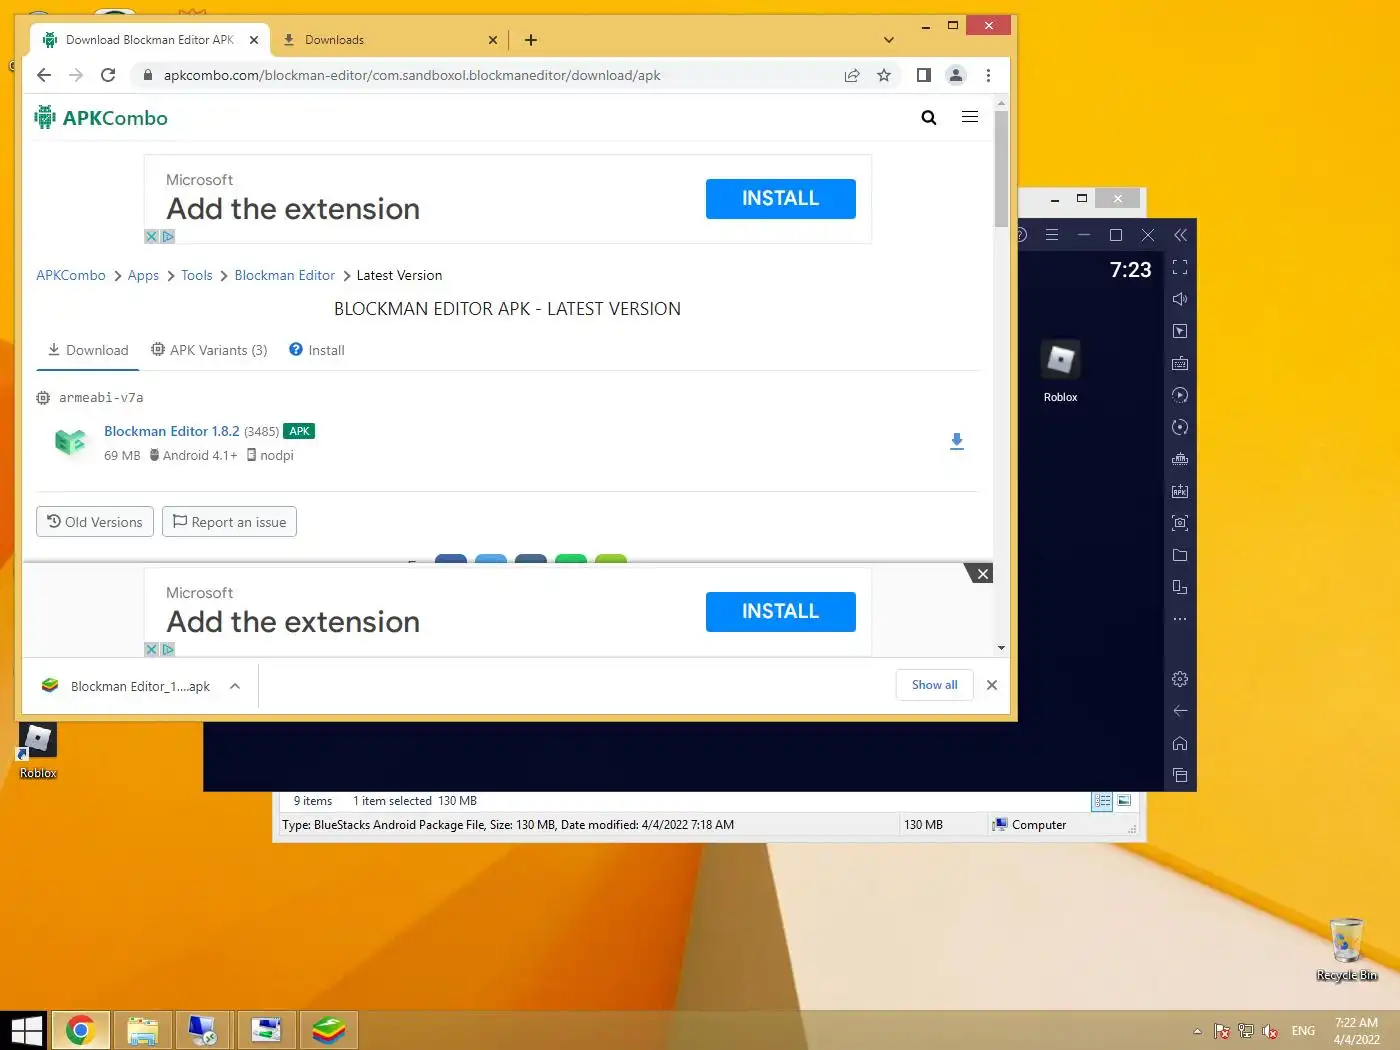Click bottom INSTALL ad button

click(x=780, y=611)
